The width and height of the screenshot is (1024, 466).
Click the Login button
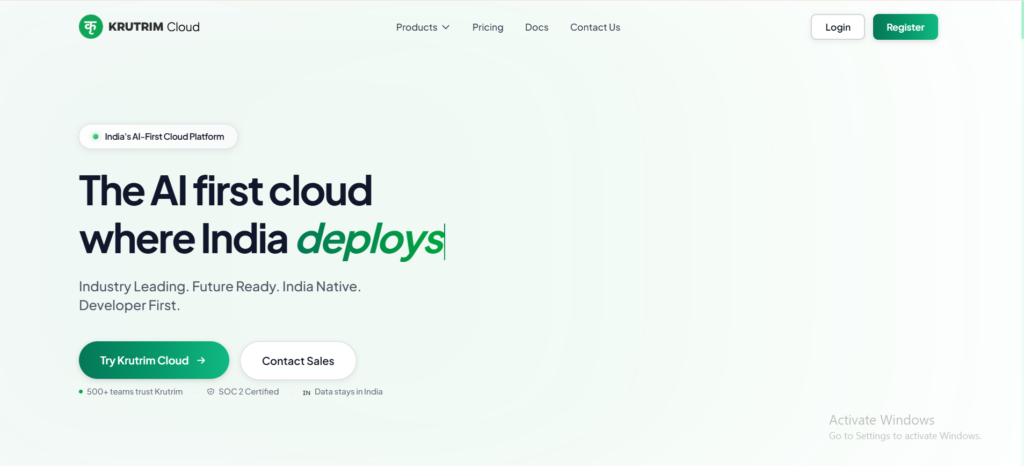[x=838, y=27]
